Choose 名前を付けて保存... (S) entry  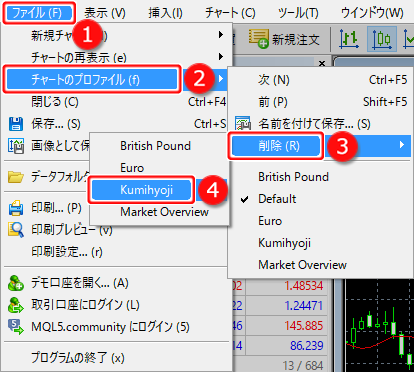[x=314, y=124]
